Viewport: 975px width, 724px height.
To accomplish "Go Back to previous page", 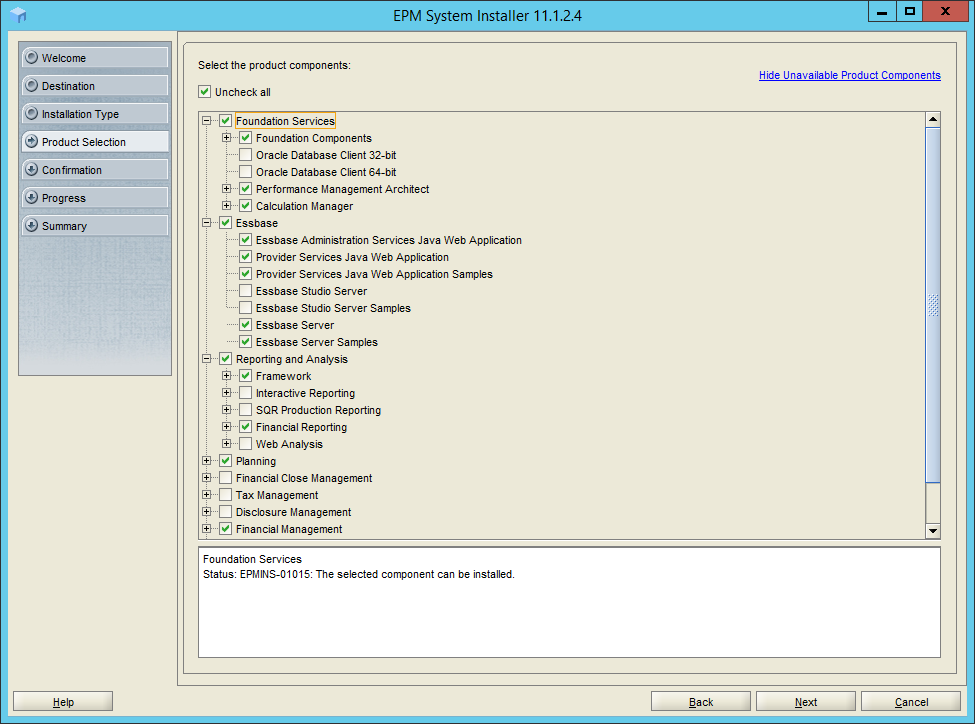I will click(701, 701).
